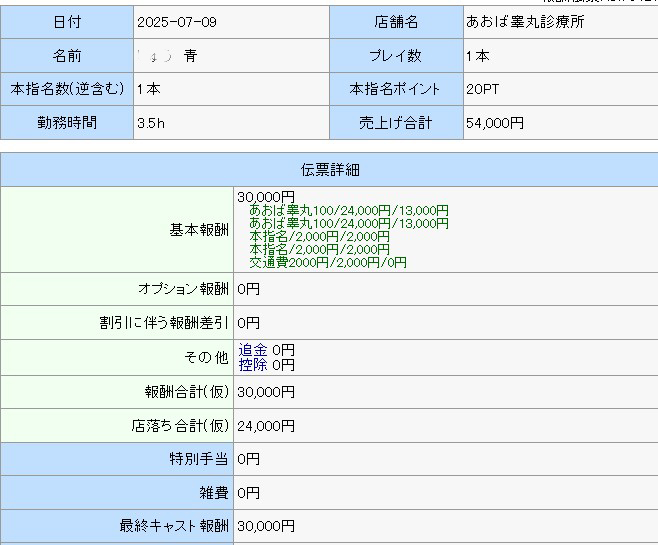Select the 3.5h working hours value

click(151, 123)
